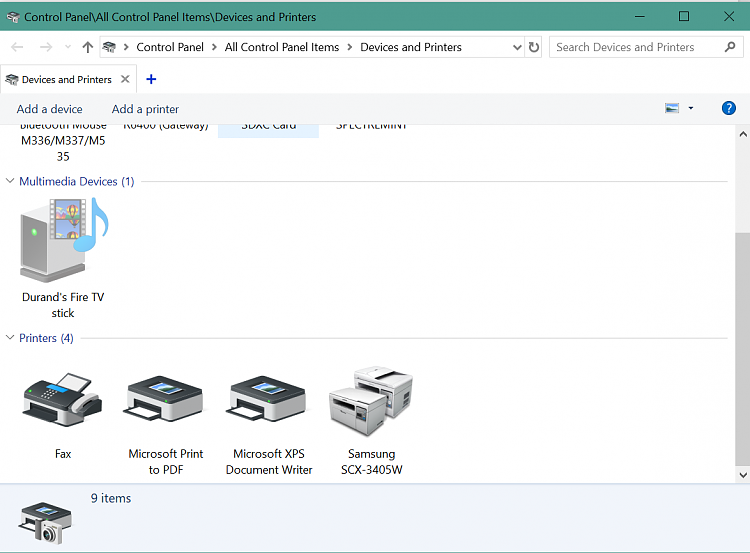
Task: Collapse the Multimedia Devices group
Action: coord(10,181)
